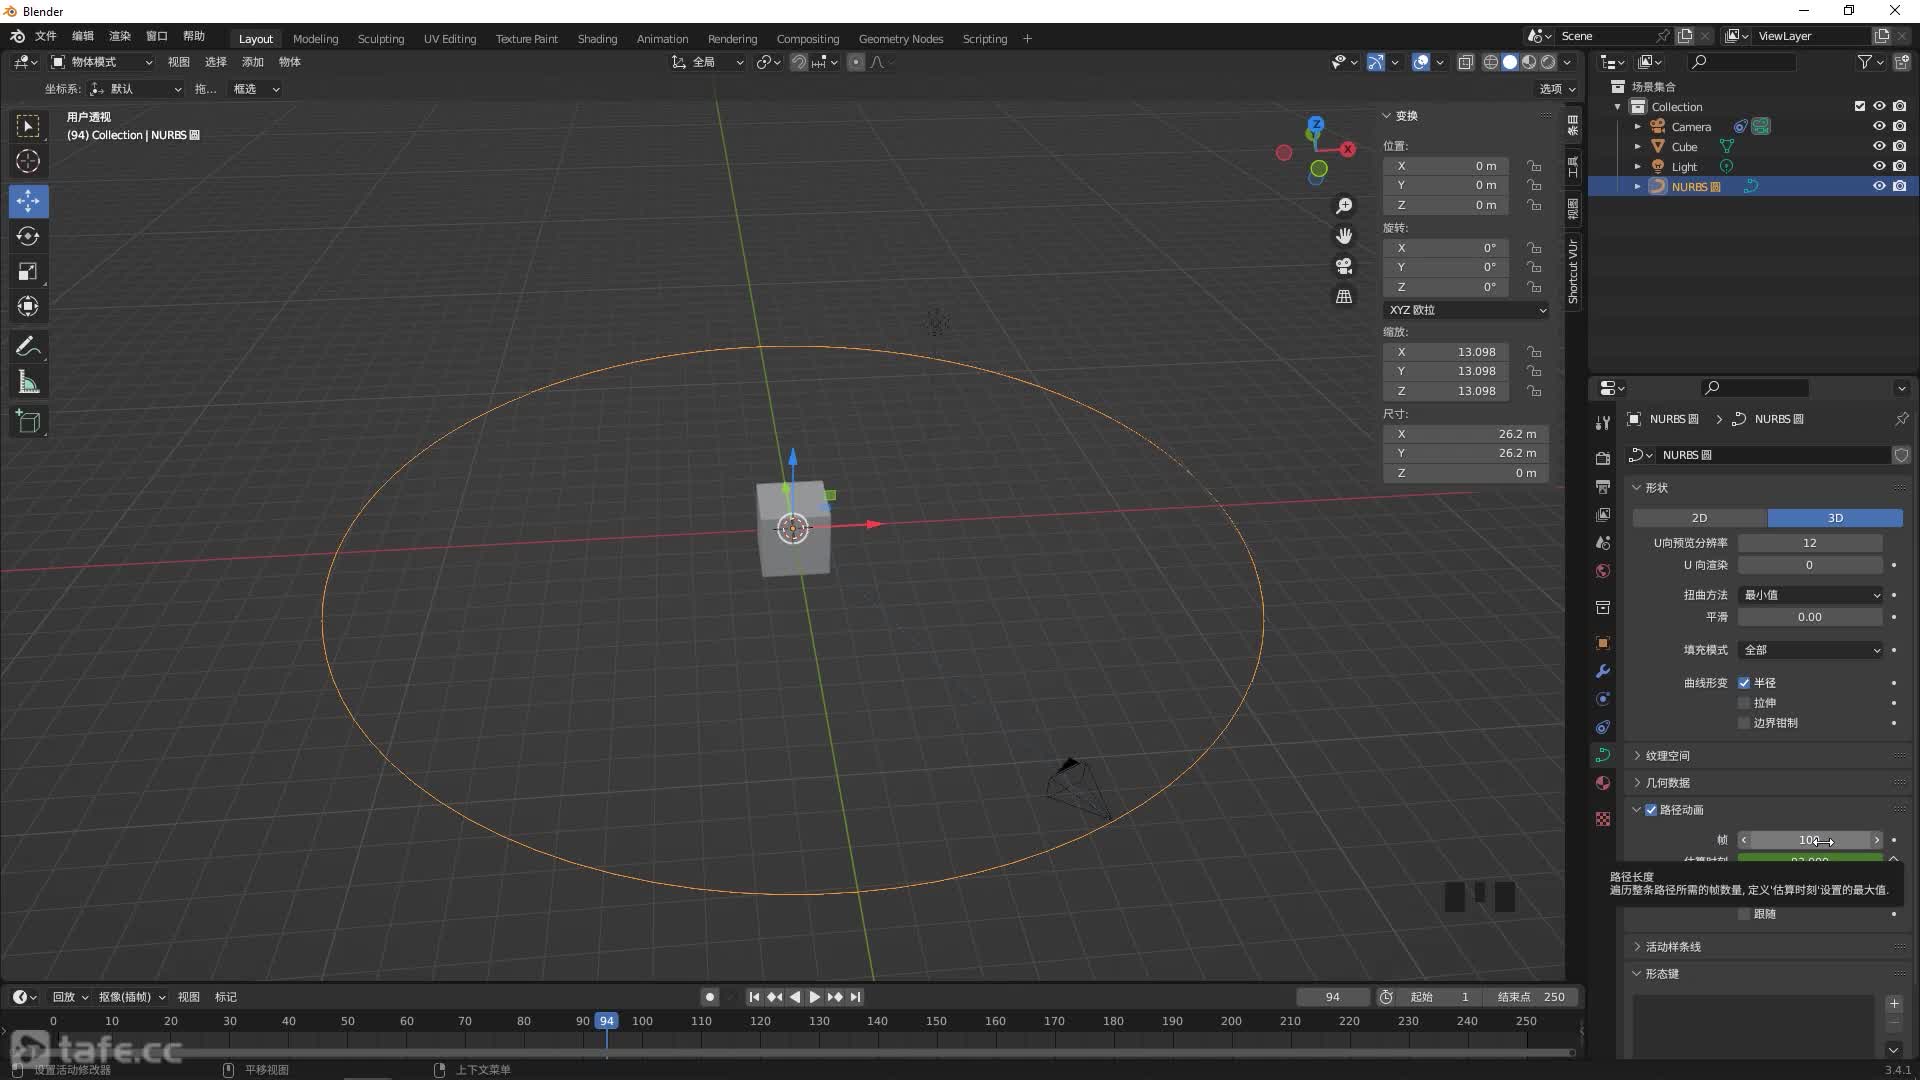Switch to the Geometry Nodes workspace tab
This screenshot has height=1080, width=1920.
pyautogui.click(x=900, y=39)
